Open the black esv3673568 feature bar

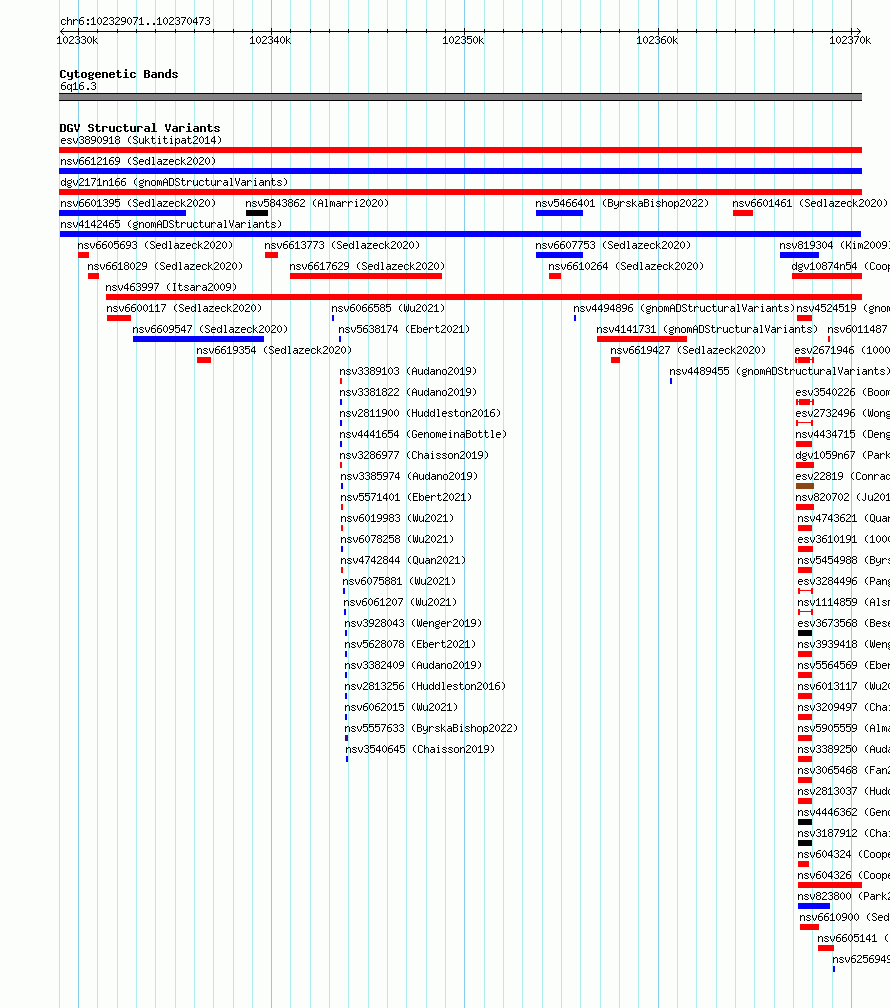[x=804, y=633]
